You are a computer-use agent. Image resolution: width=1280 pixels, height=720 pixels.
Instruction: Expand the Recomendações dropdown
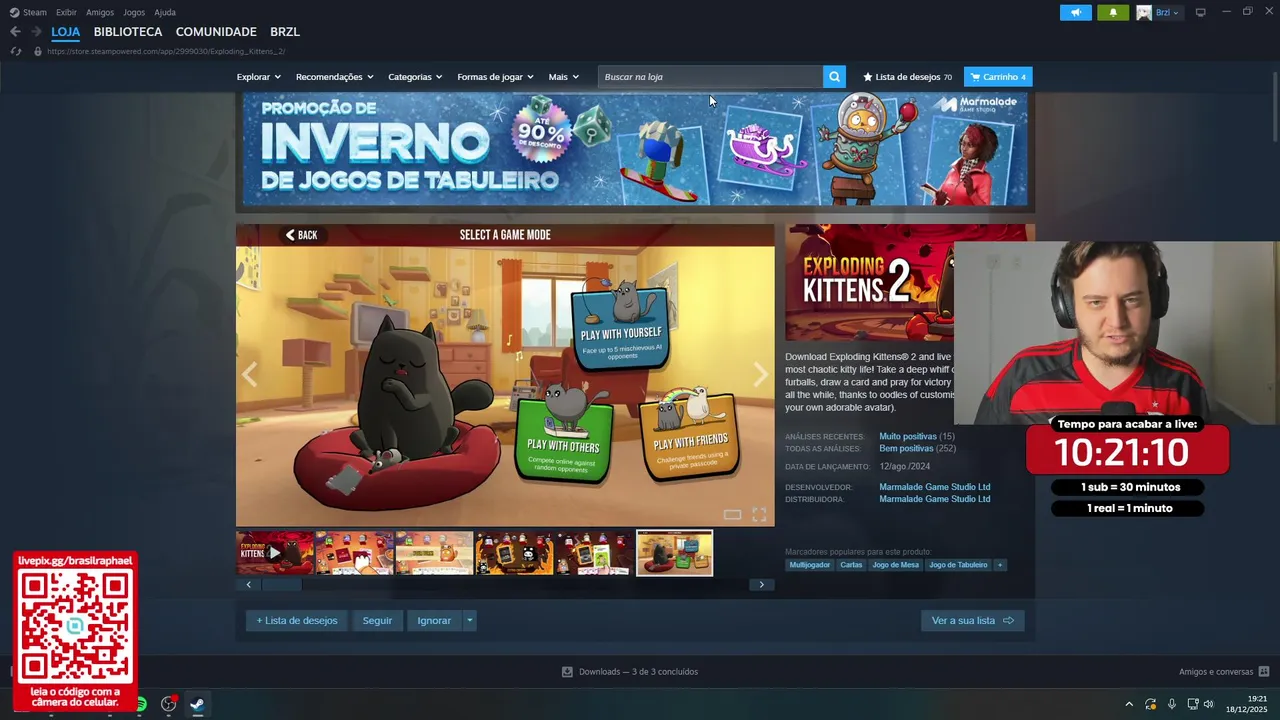334,77
